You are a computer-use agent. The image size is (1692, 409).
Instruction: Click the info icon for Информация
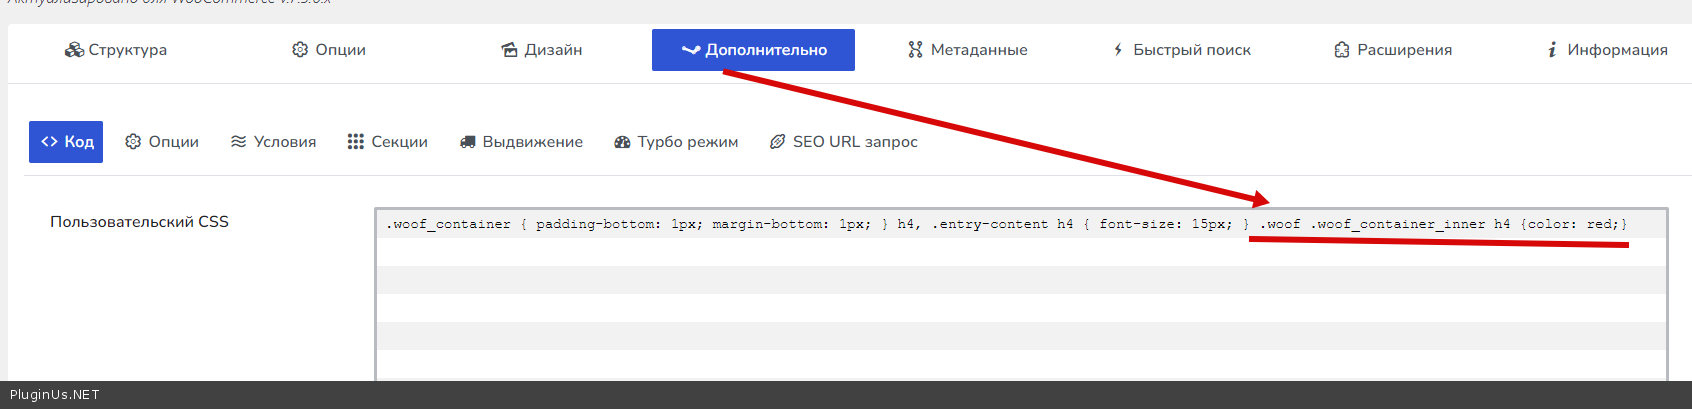coord(1552,50)
